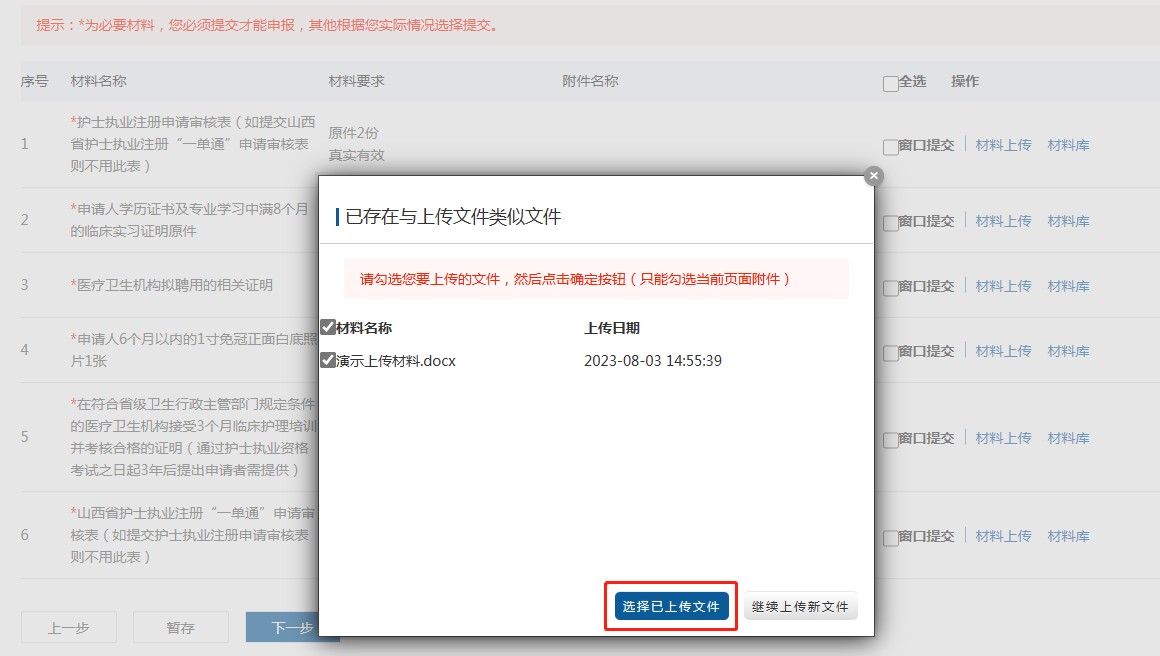This screenshot has height=656, width=1160.
Task: Uncheck the 演示上传材料.docx checkbox
Action: pyautogui.click(x=328, y=360)
